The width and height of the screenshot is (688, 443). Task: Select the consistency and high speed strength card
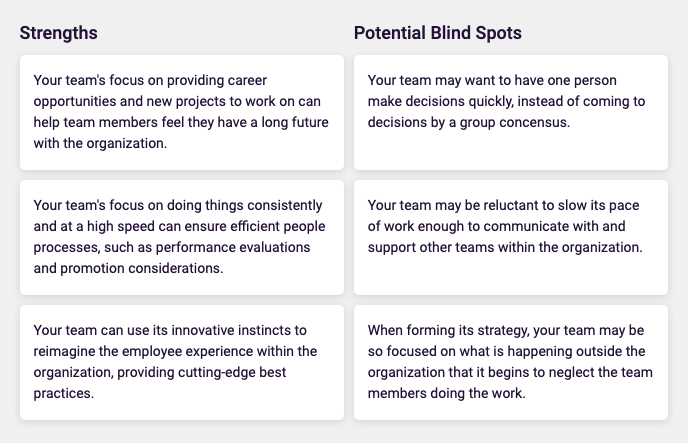pos(182,237)
